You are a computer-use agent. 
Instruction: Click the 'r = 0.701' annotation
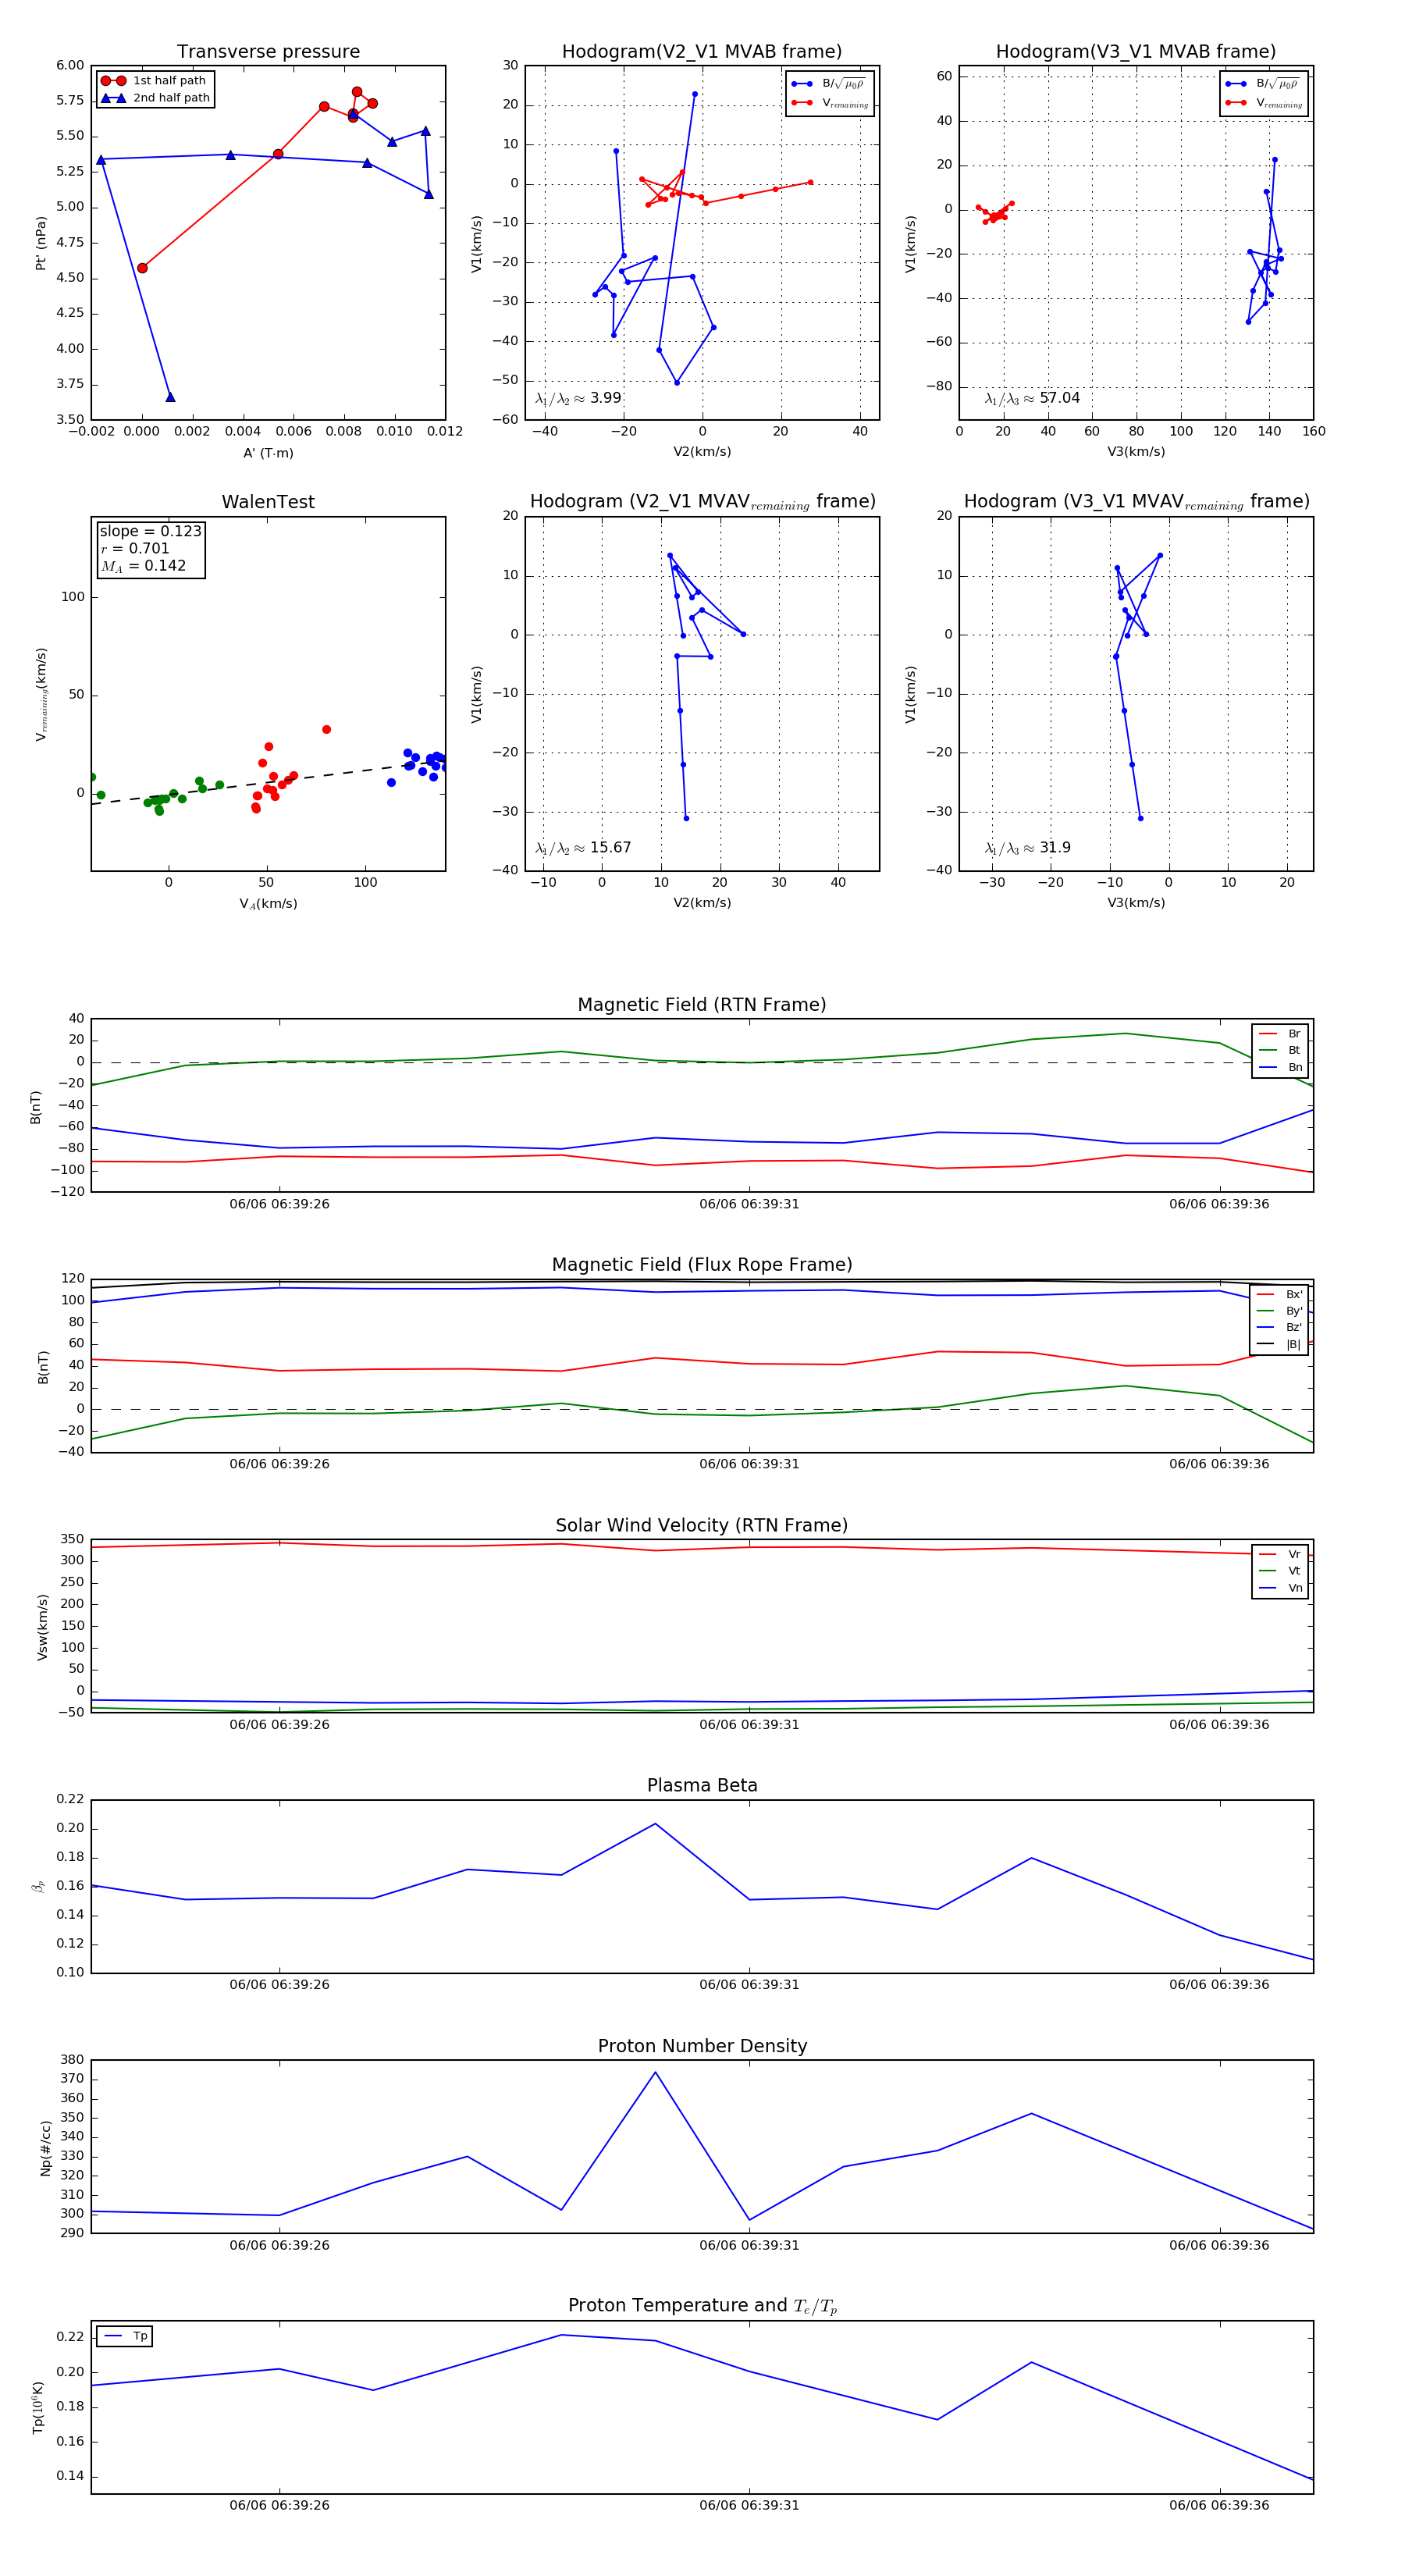pyautogui.click(x=135, y=548)
